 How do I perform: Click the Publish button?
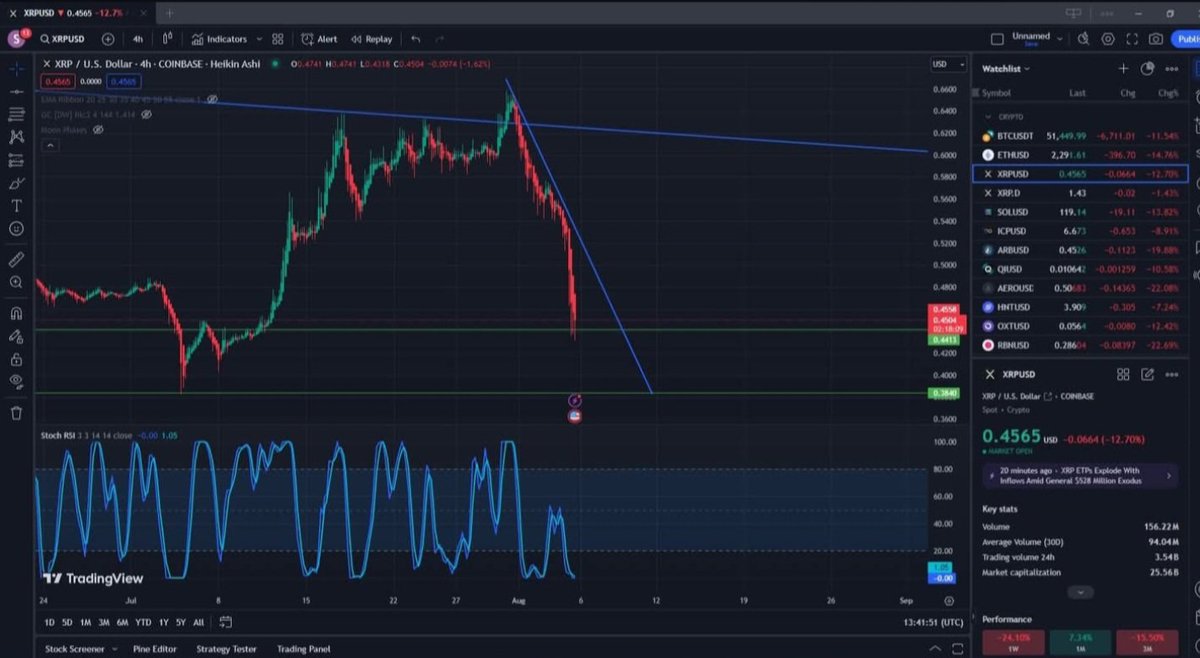pyautogui.click(x=1187, y=39)
